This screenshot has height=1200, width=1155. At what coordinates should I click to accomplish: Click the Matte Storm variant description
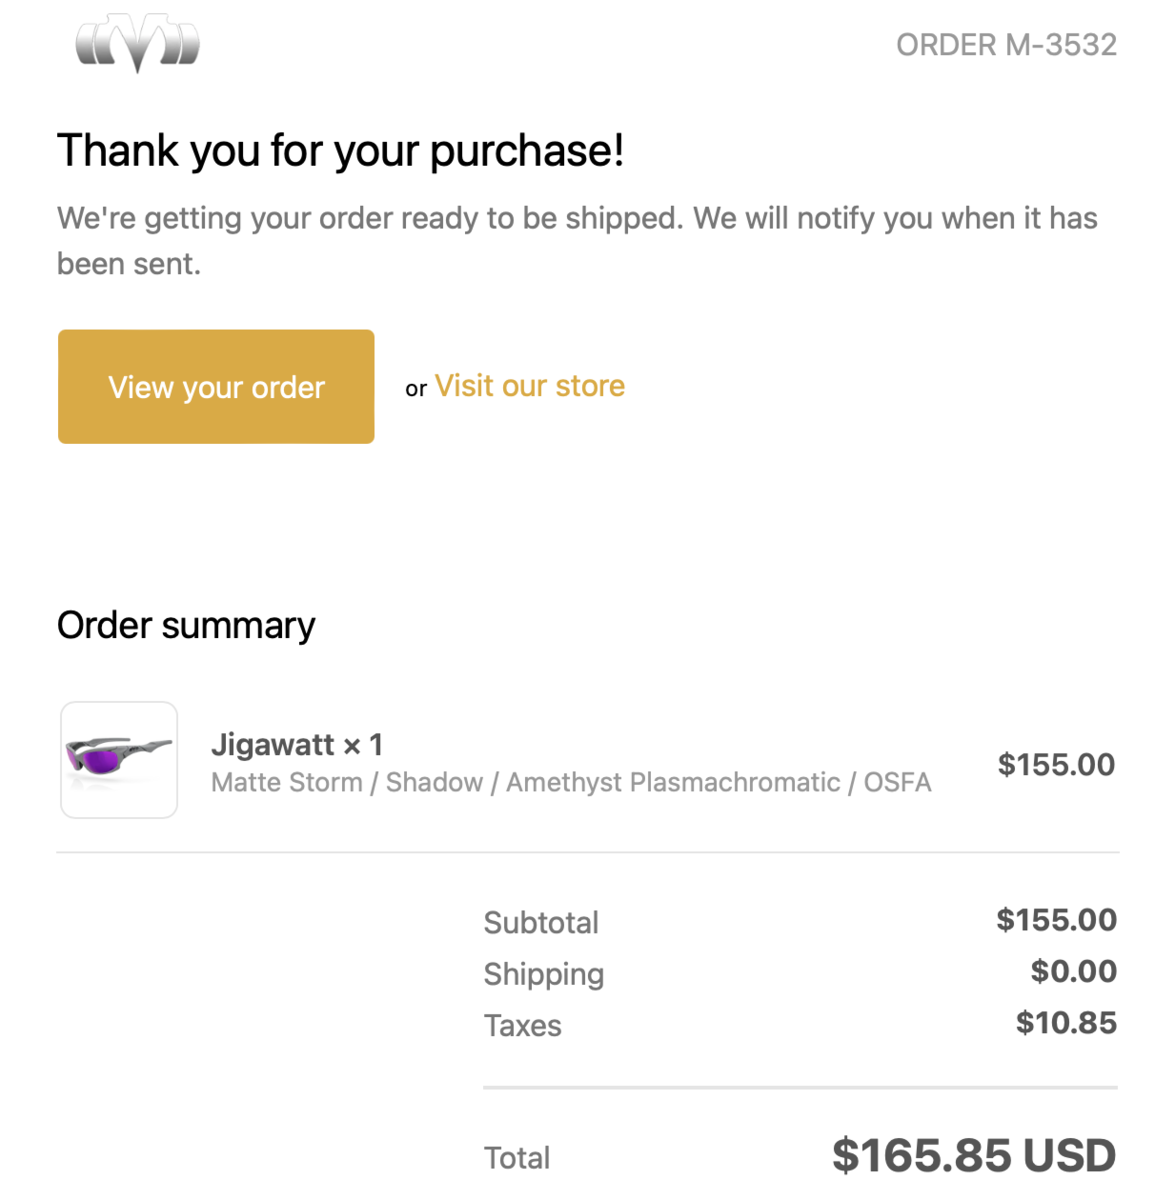coord(571,782)
